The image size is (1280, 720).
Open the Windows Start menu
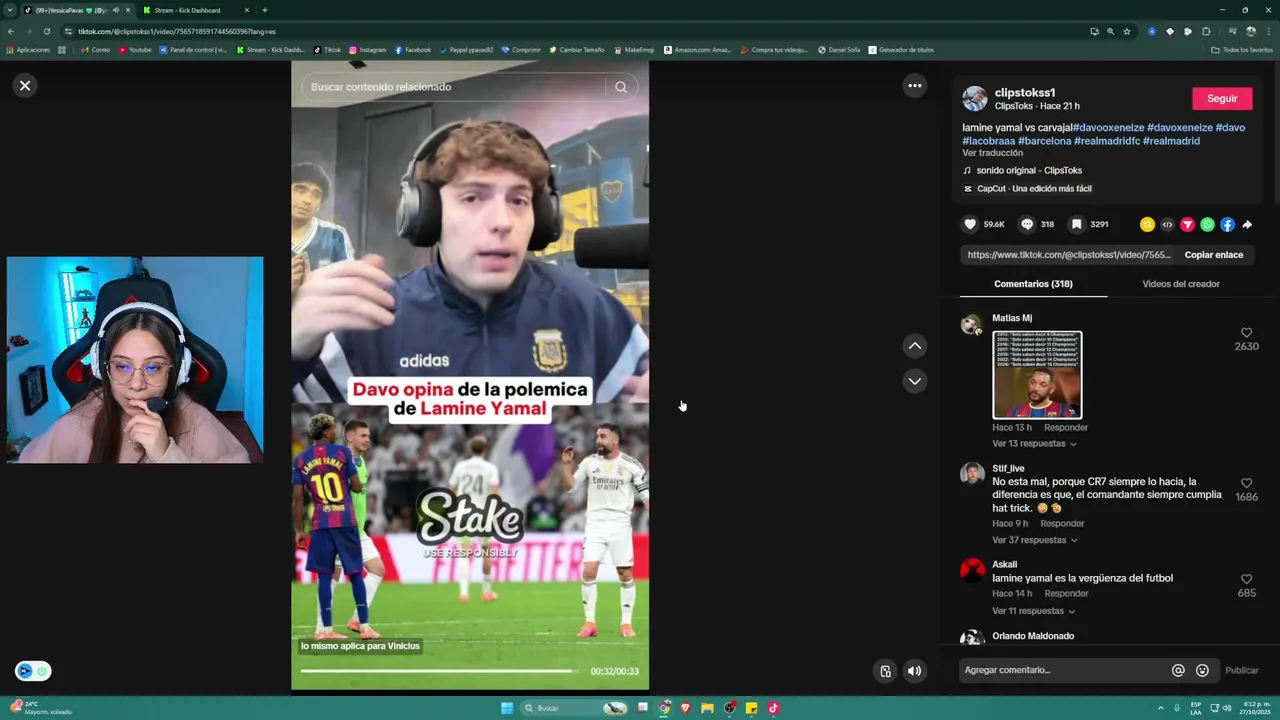pos(507,708)
